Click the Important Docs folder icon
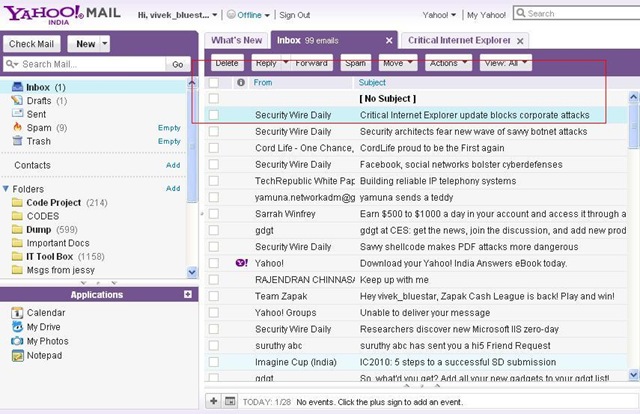640x414 pixels. tap(17, 243)
